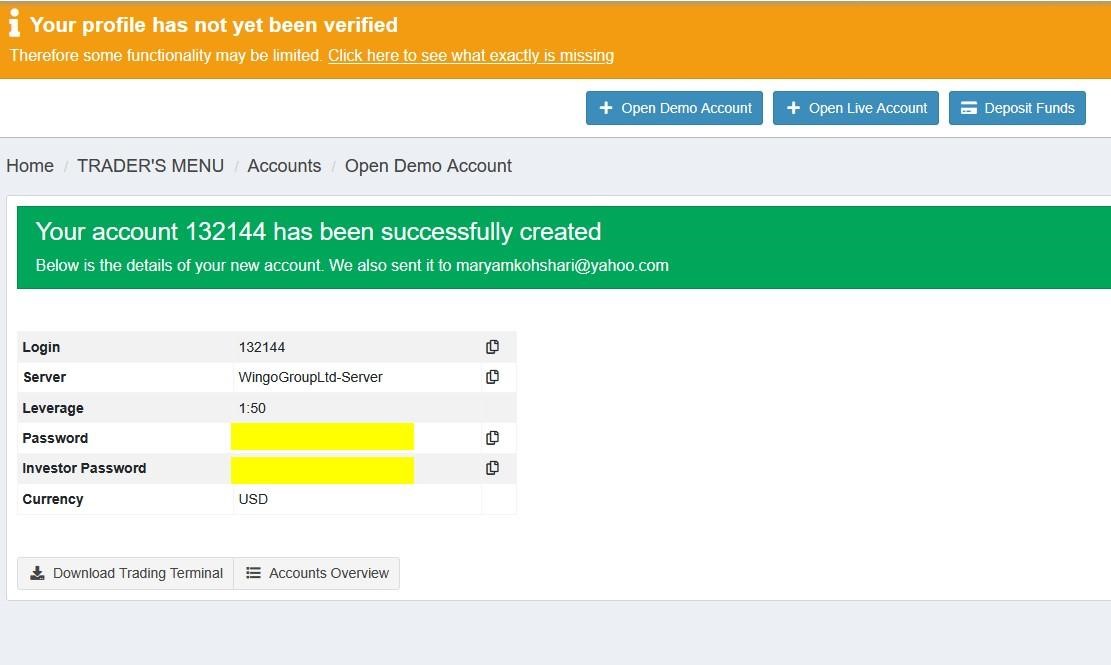The image size is (1111, 665).
Task: Open Demo Account button in top bar
Action: point(674,108)
